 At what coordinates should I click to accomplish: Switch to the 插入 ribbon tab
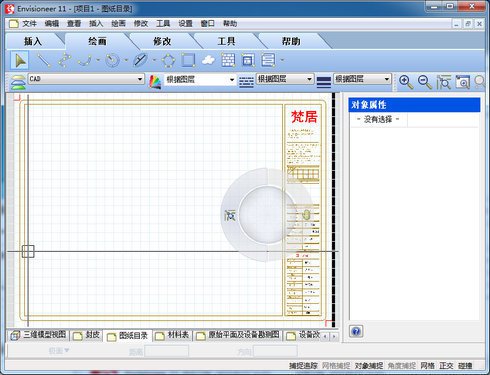[x=33, y=41]
